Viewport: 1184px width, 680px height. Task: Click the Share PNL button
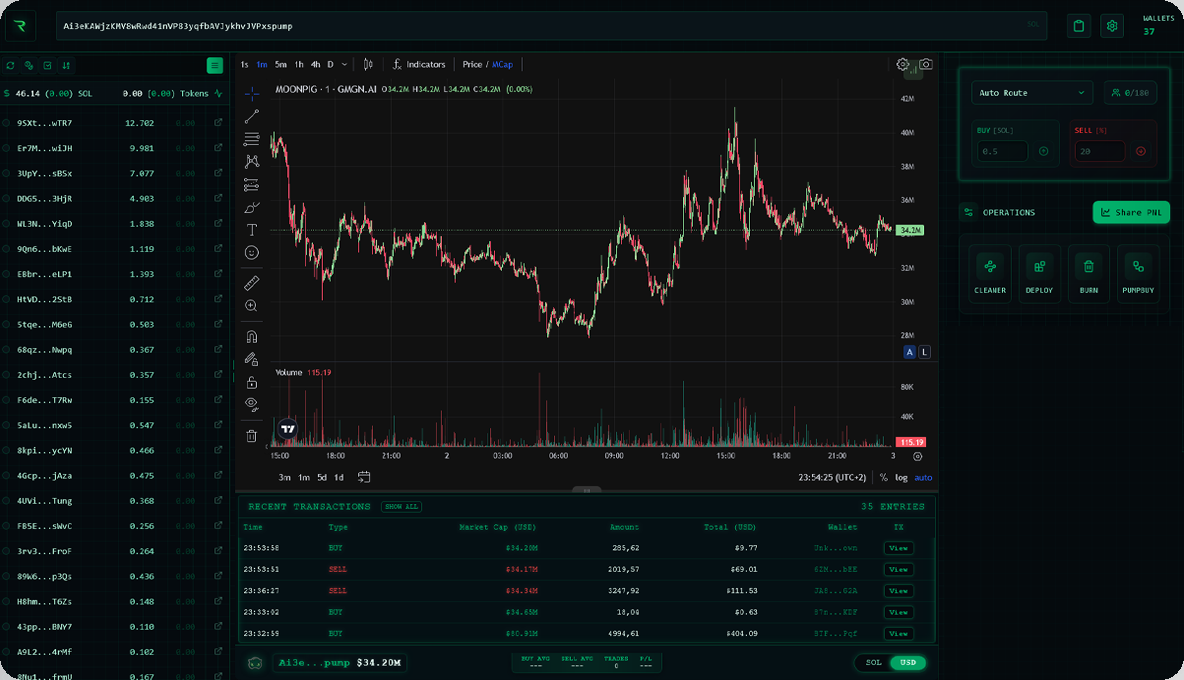coord(1131,212)
